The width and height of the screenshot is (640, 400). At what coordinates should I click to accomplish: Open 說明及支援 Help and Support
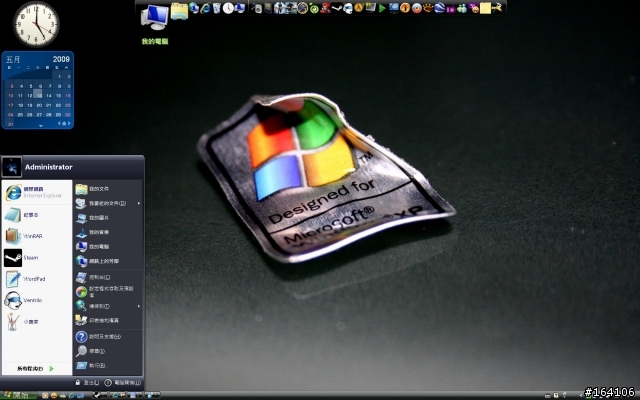[108, 336]
